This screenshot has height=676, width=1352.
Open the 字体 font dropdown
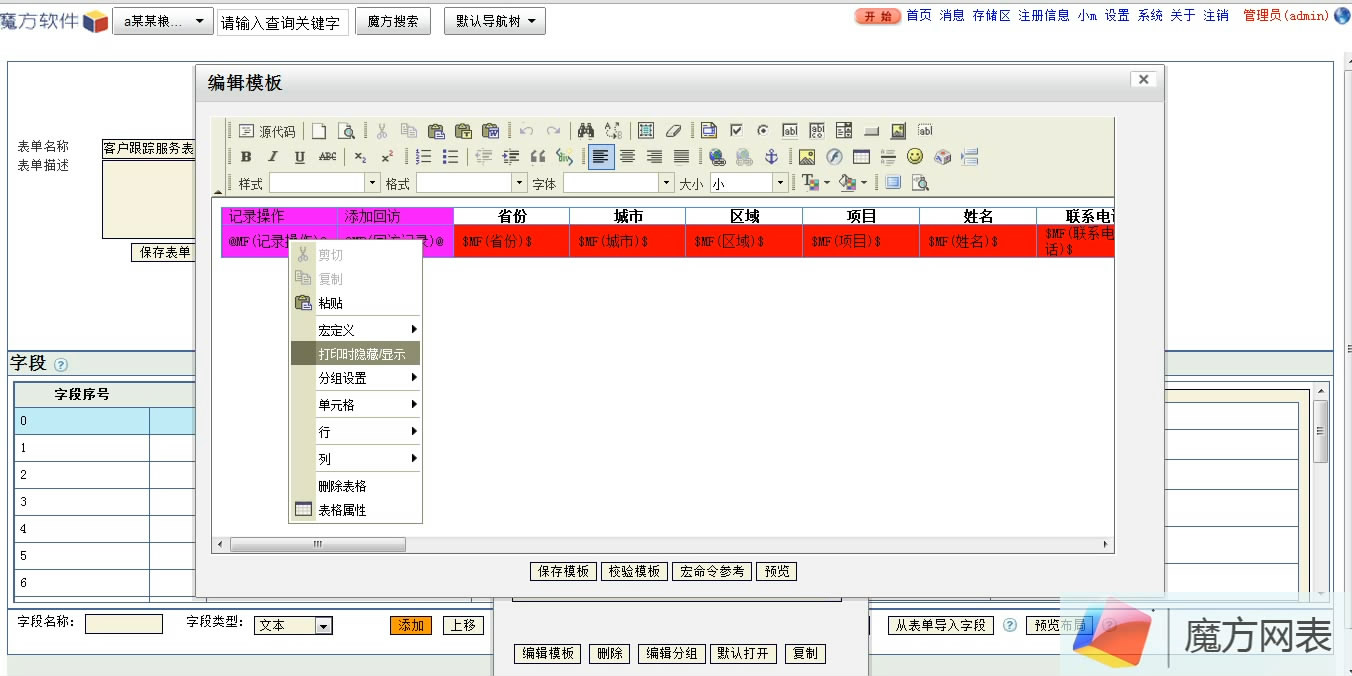[618, 183]
